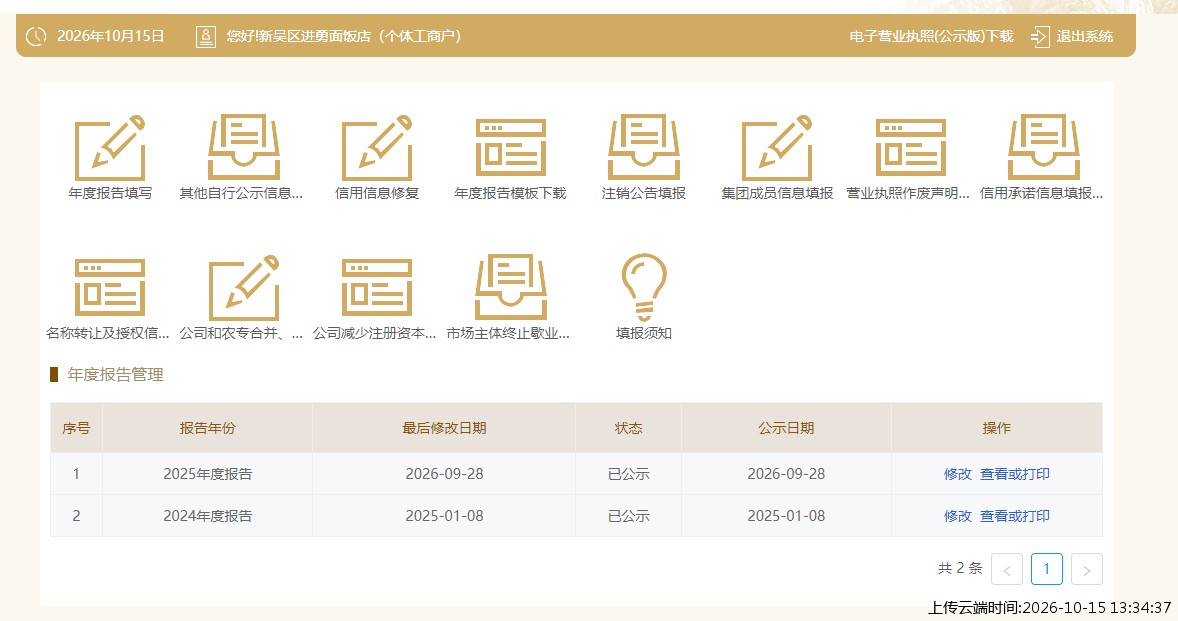Open the 年度报告填写 icon
1178x621 pixels.
point(110,147)
